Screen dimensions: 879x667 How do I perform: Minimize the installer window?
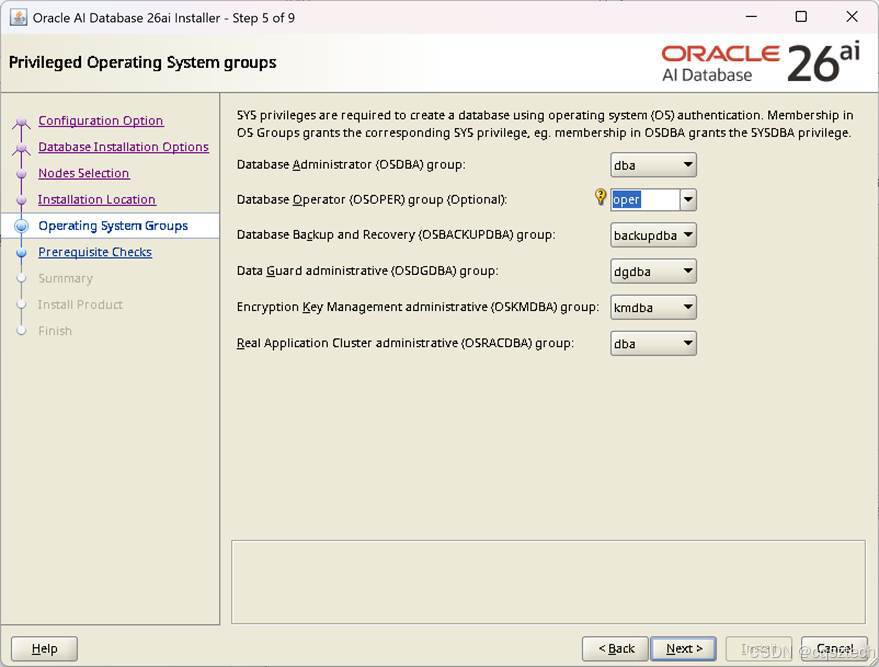[751, 17]
